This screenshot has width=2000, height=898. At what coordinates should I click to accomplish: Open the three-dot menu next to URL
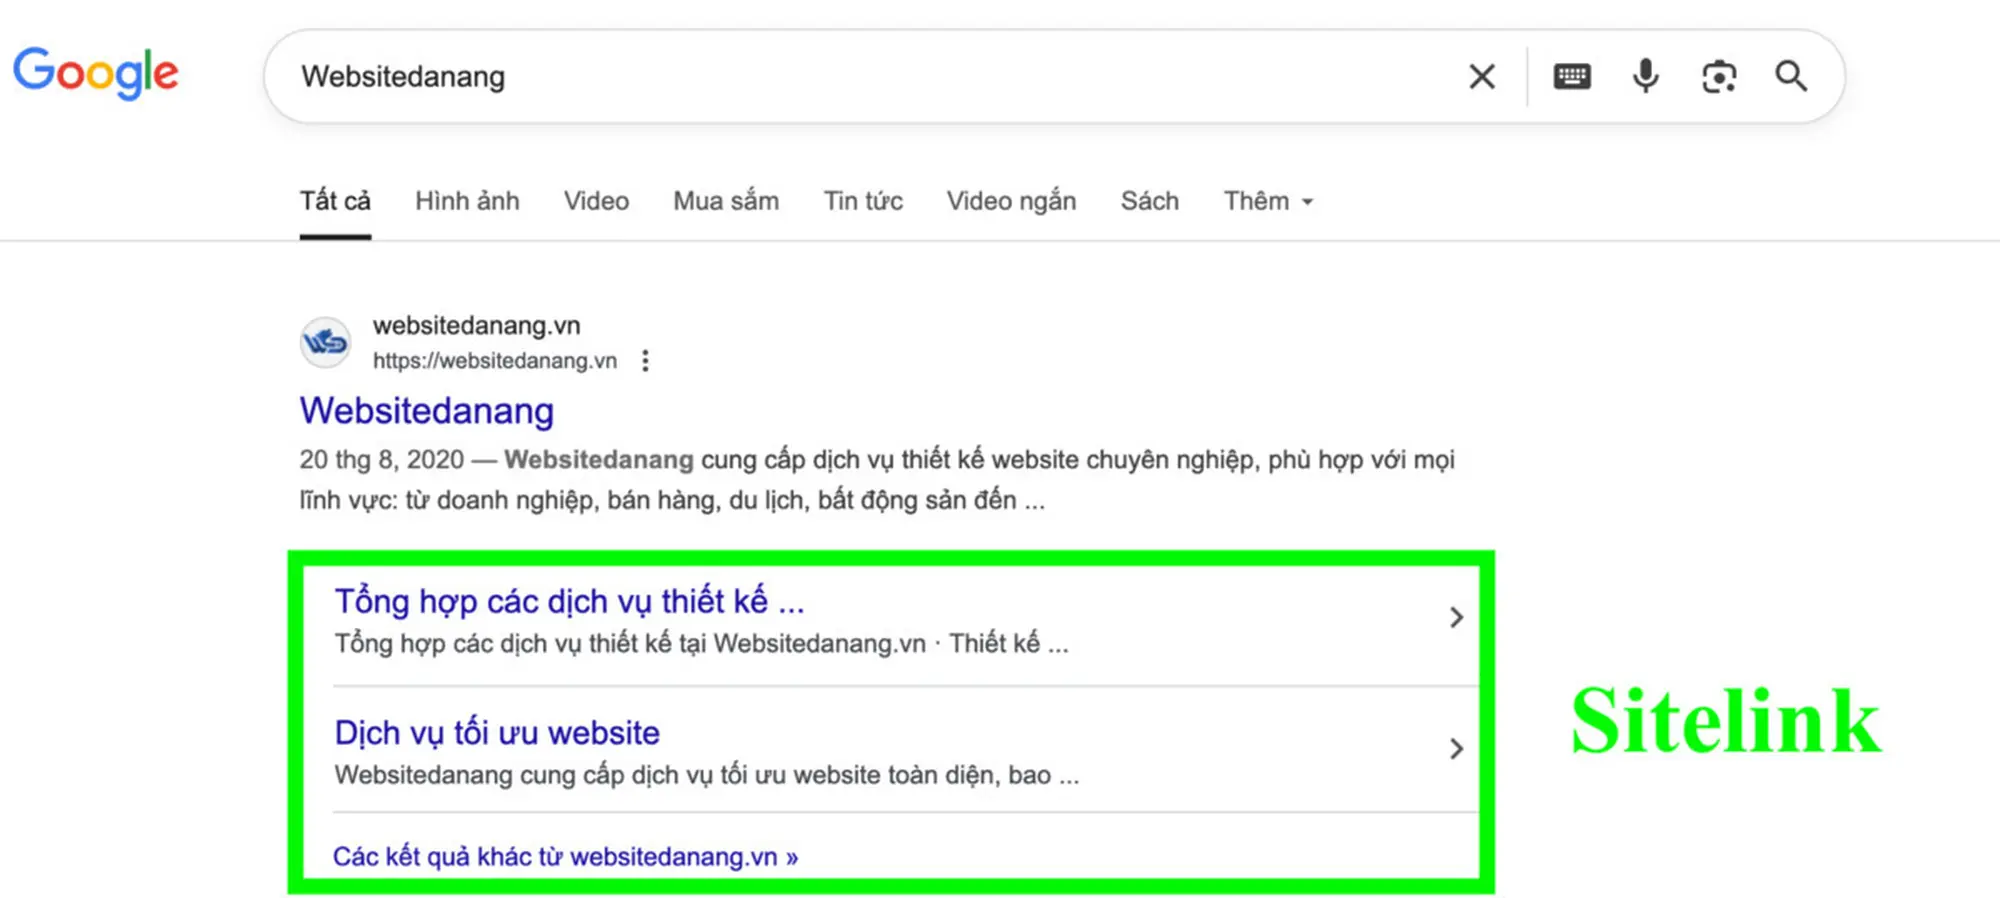tap(645, 361)
